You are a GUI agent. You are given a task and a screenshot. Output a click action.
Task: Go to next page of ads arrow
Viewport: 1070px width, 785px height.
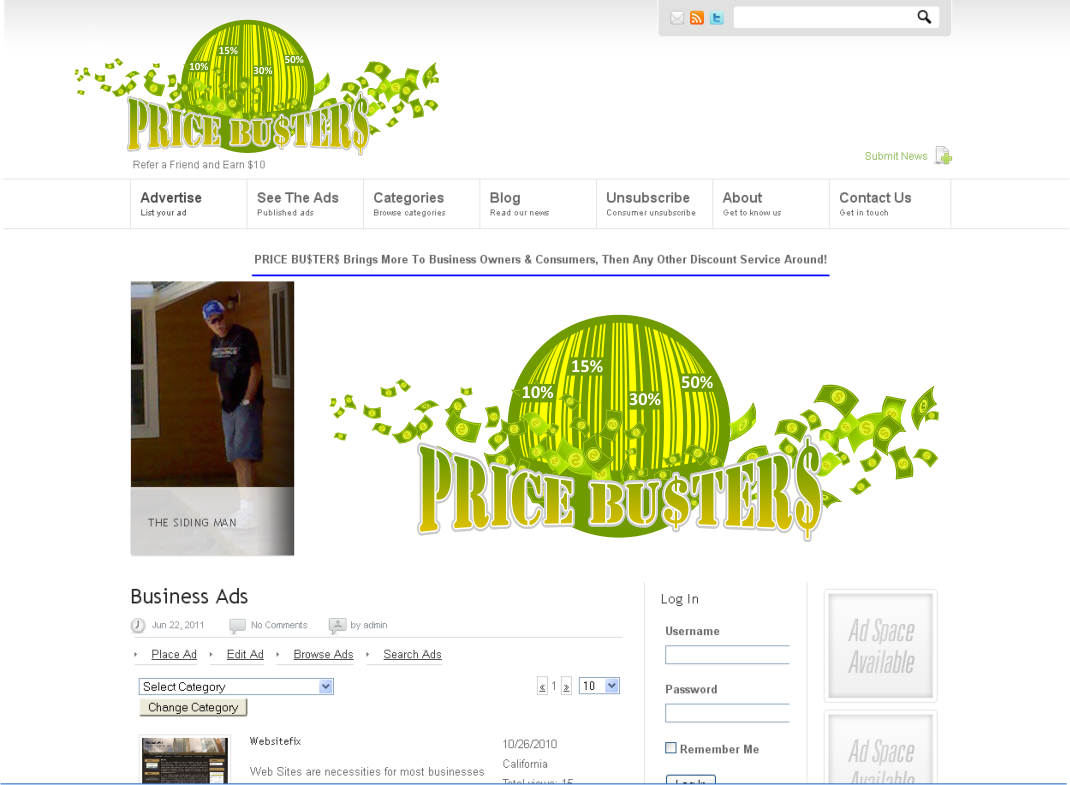pyautogui.click(x=566, y=686)
